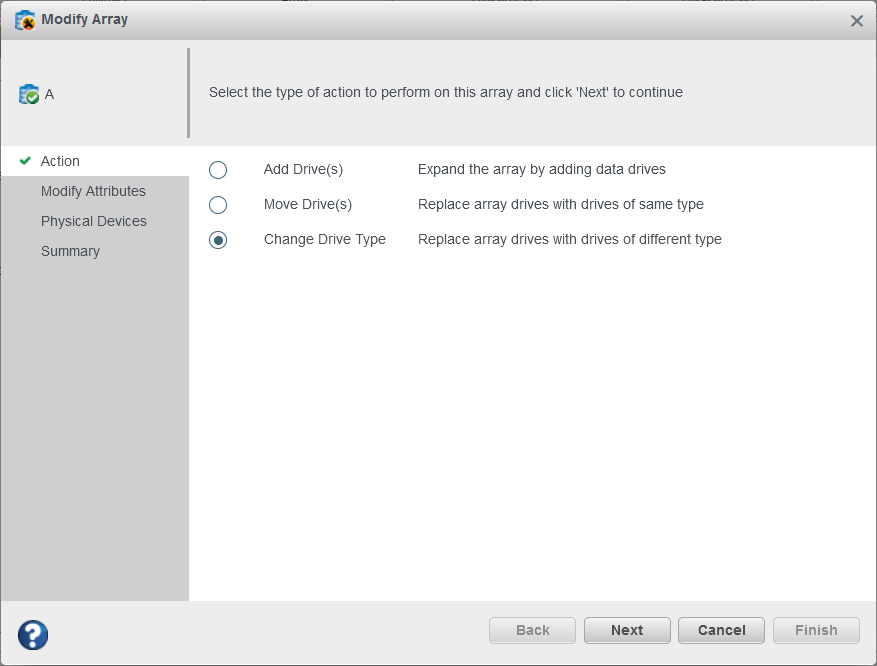Click the green checkmark beside Action
Screen dimensions: 877x666
pos(24,161)
